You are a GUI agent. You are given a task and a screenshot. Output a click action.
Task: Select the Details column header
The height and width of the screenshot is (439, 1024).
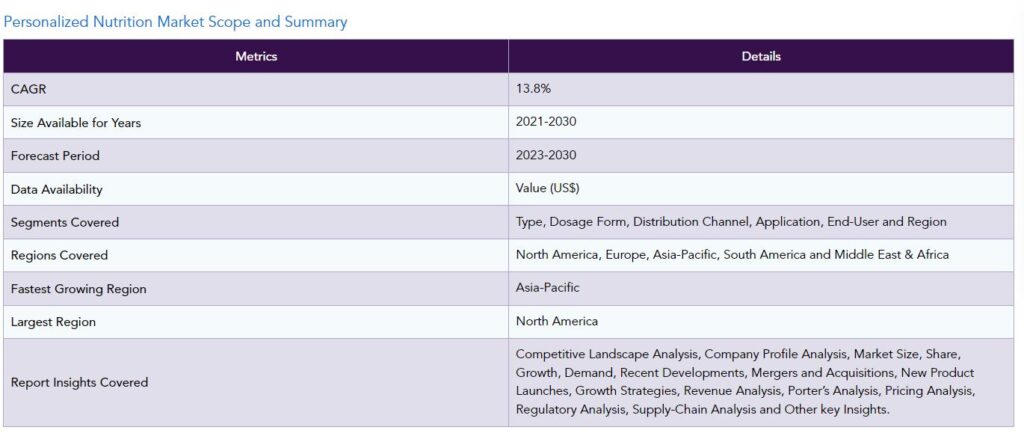click(x=761, y=56)
